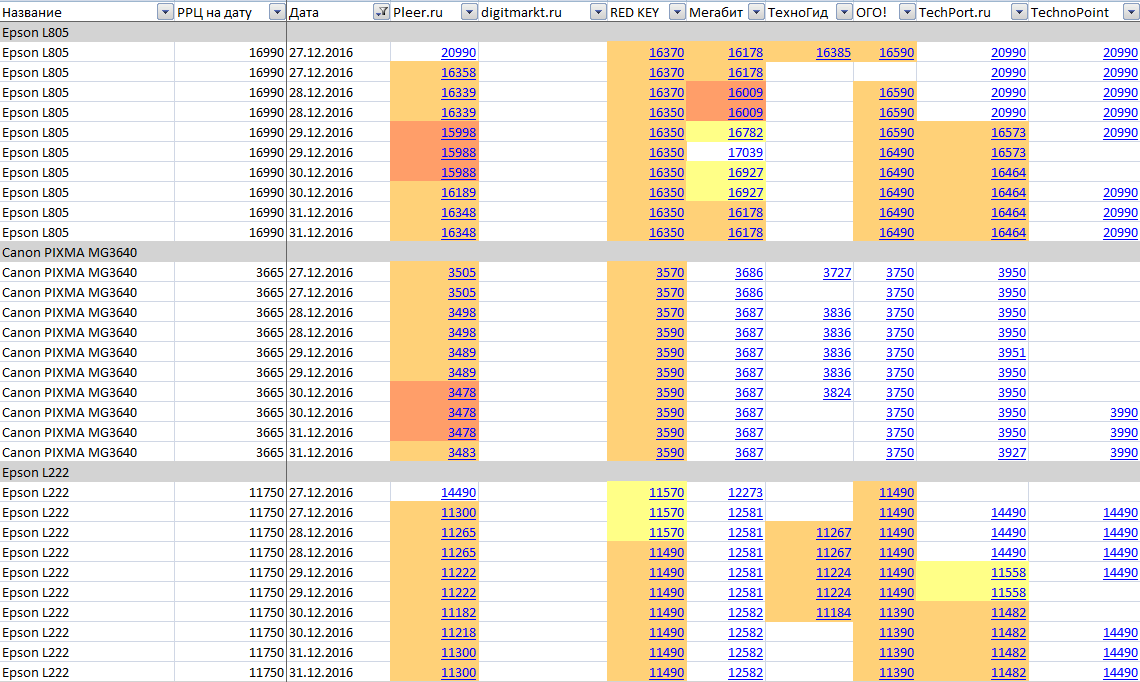Open the 3951 TechPort.ru price link

(x=1011, y=353)
